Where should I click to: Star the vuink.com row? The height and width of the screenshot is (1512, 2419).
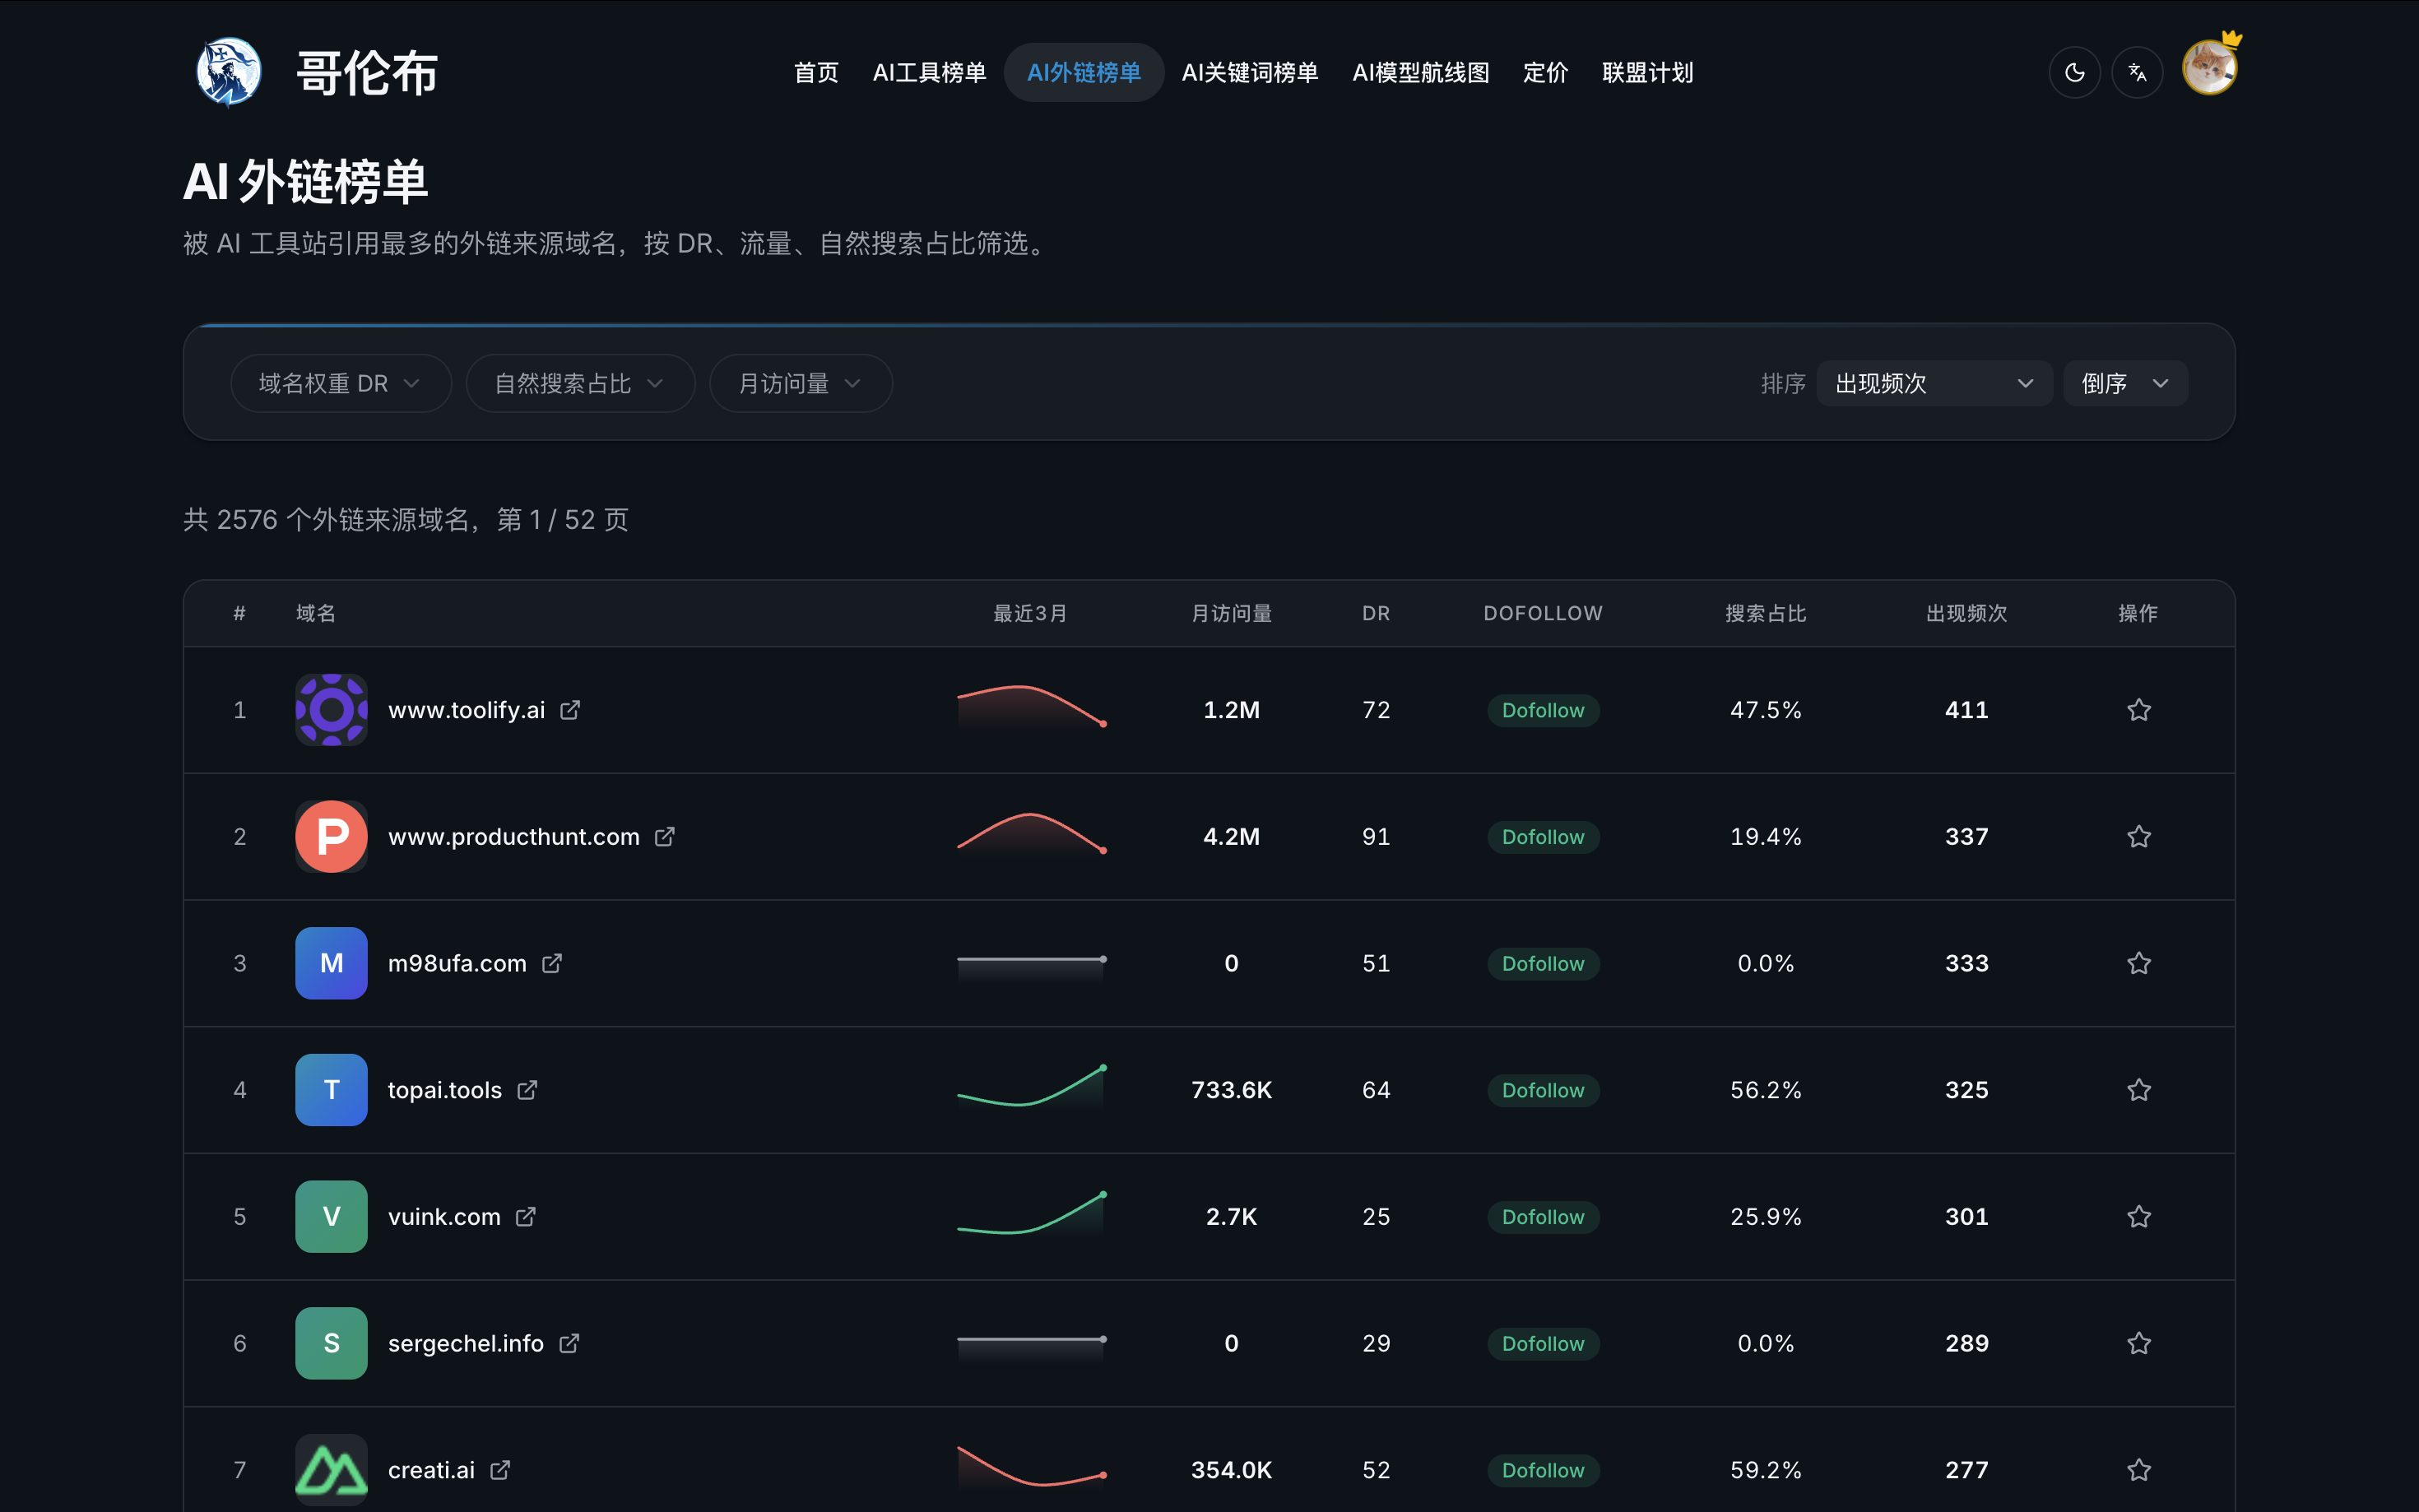2139,1217
